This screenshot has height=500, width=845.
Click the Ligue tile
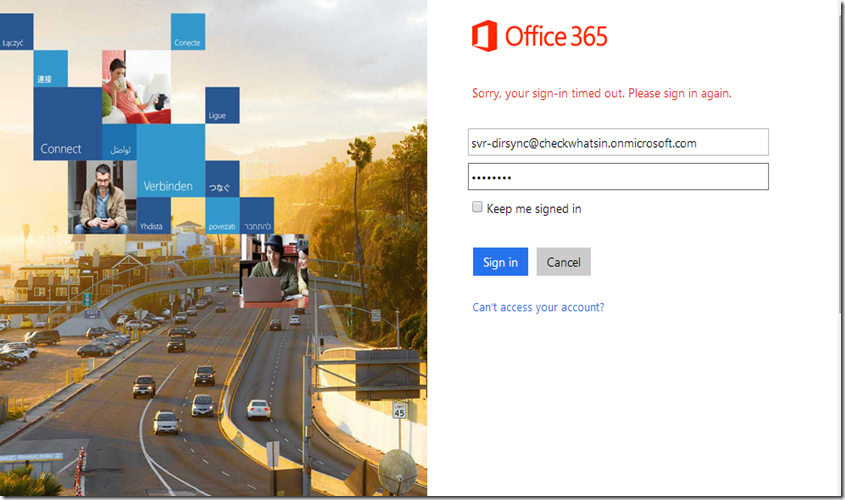coord(222,105)
